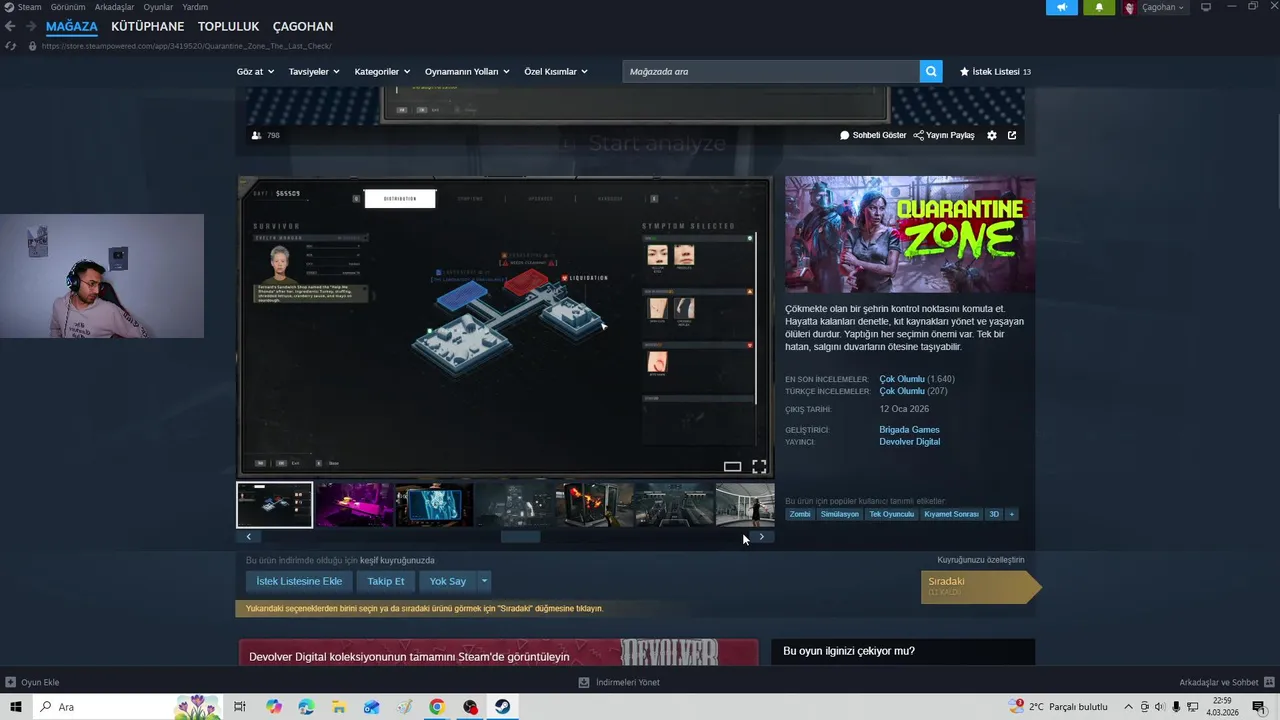
Task: Expand the Çagohan account dropdown
Action: click(x=1163, y=7)
